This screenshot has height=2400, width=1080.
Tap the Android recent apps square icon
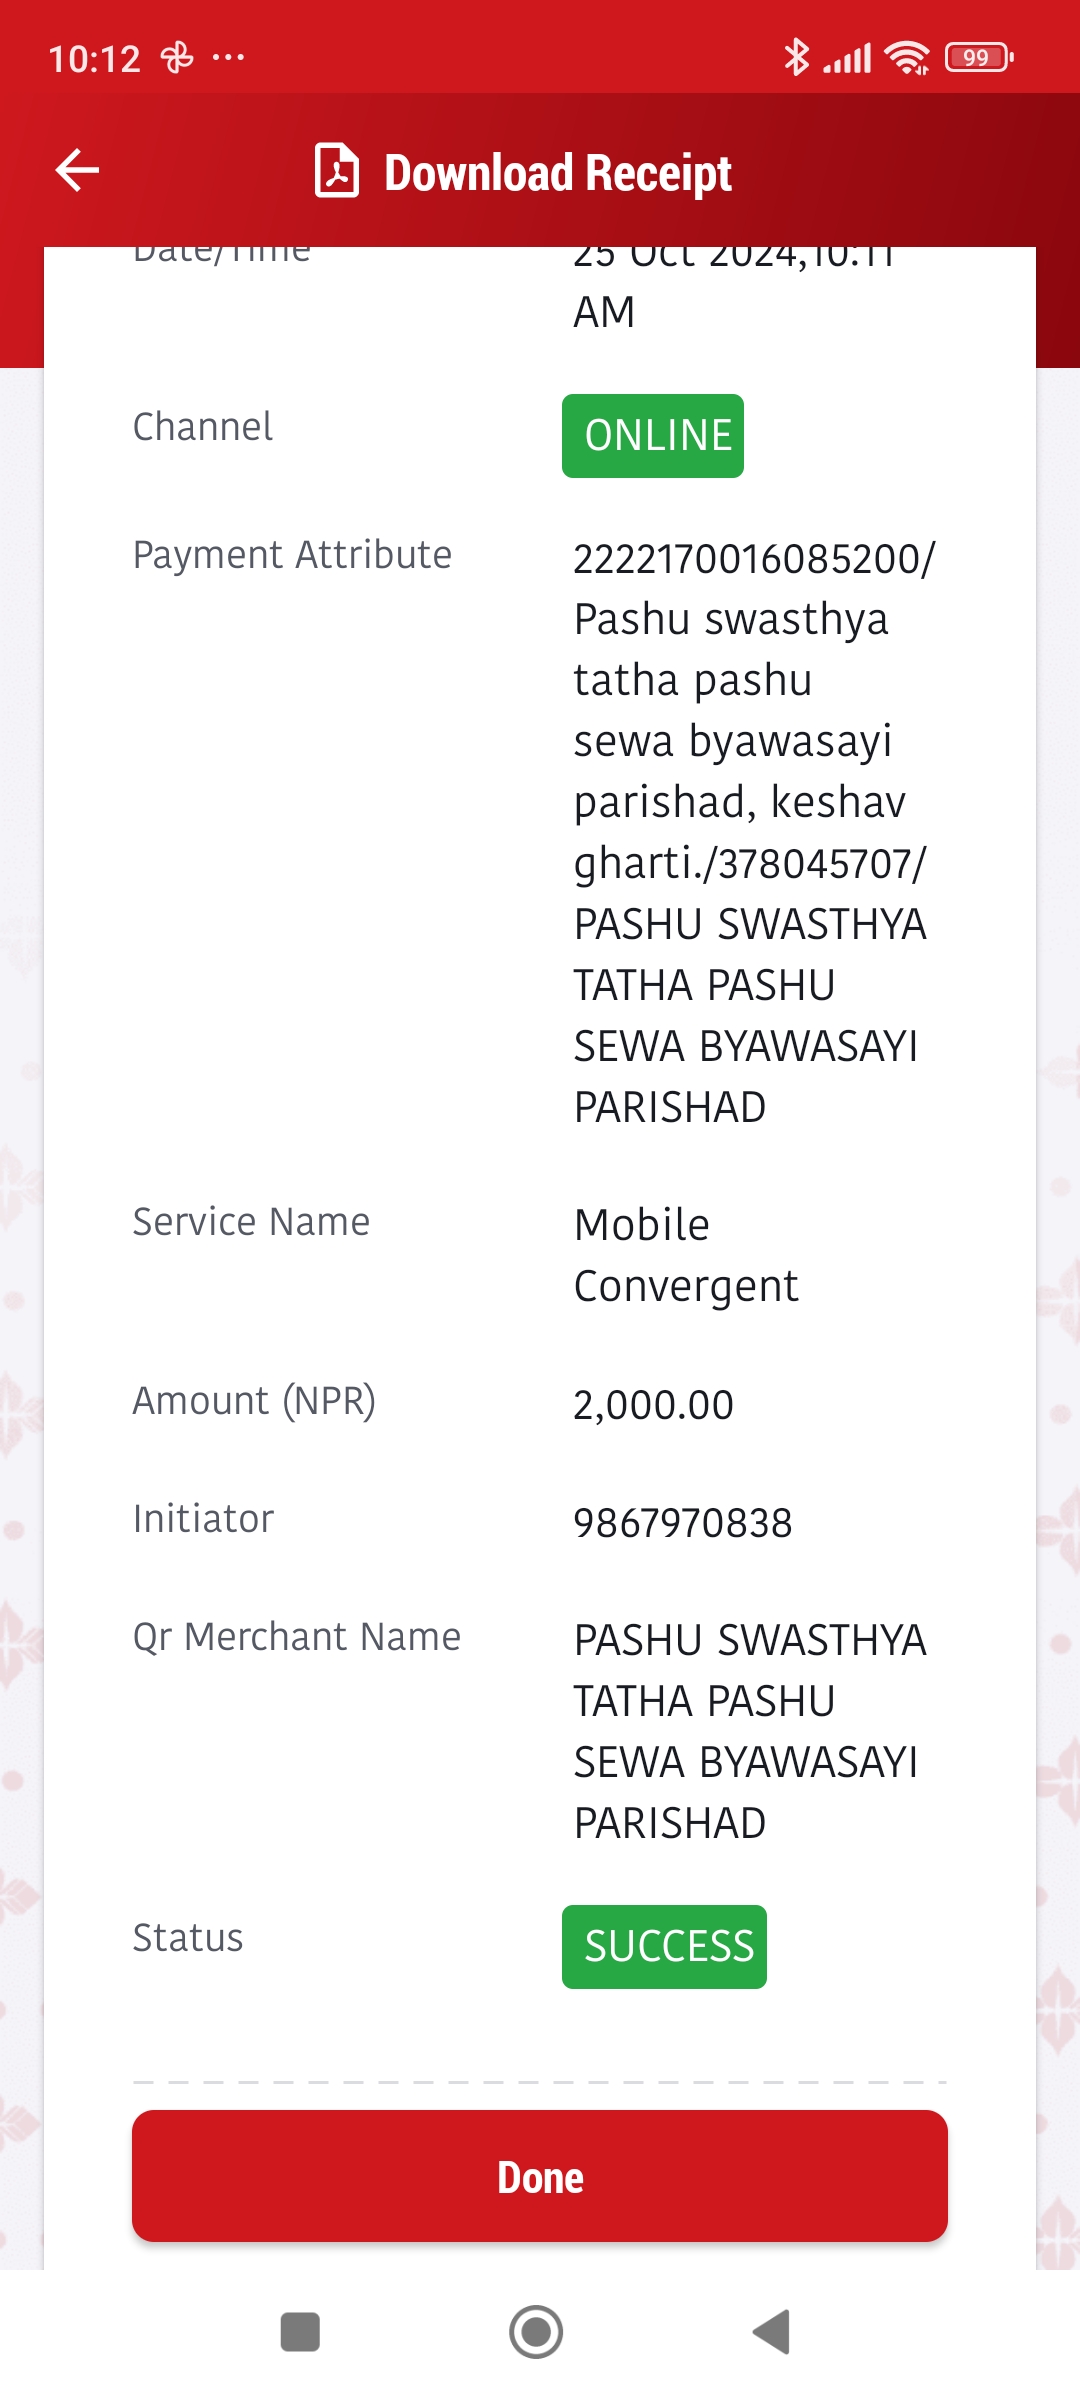300,2332
